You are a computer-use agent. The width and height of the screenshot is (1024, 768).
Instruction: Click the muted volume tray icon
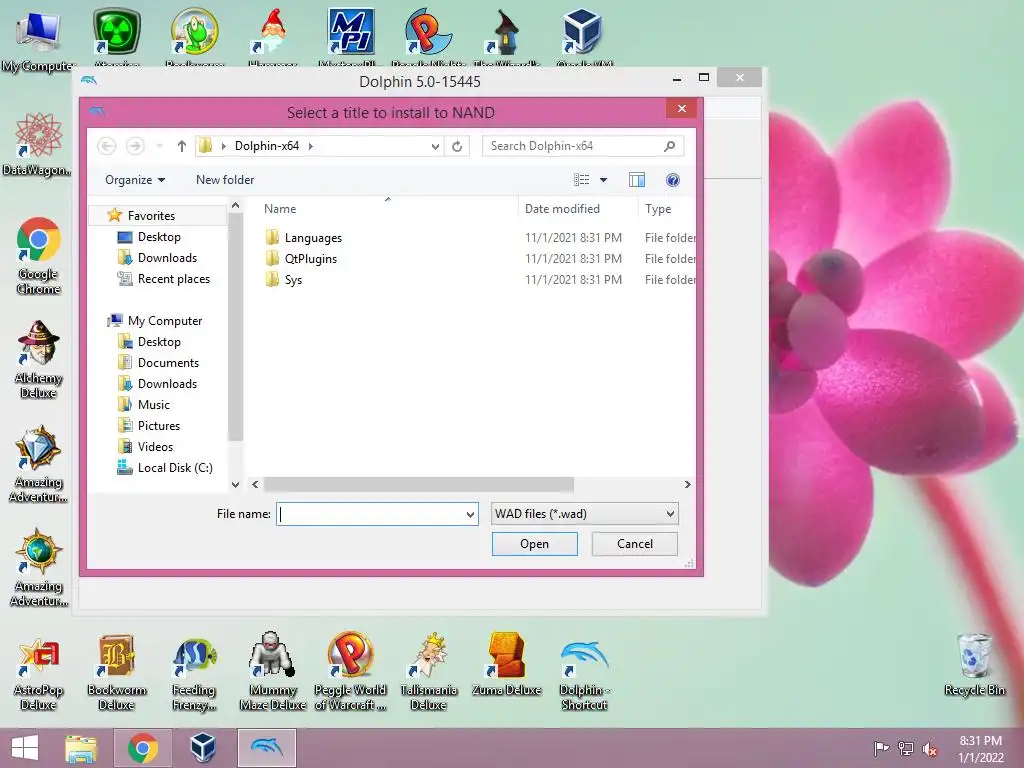930,748
